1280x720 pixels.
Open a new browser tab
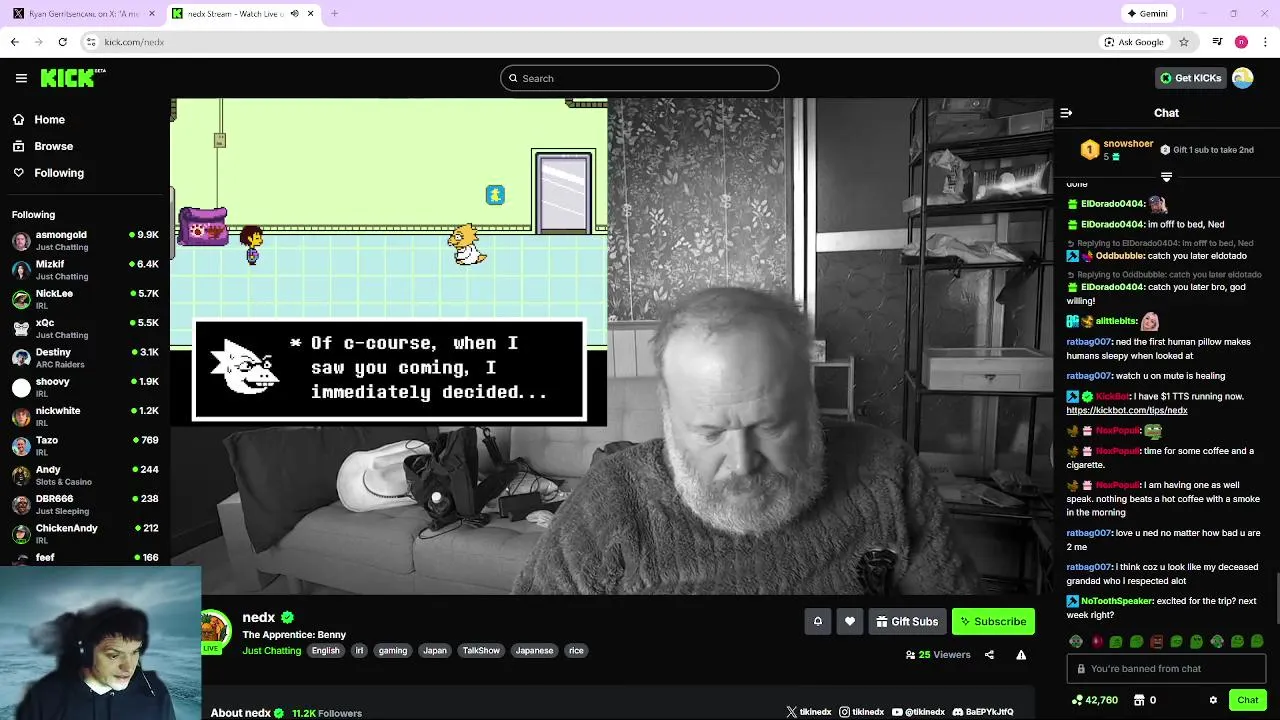pos(334,14)
